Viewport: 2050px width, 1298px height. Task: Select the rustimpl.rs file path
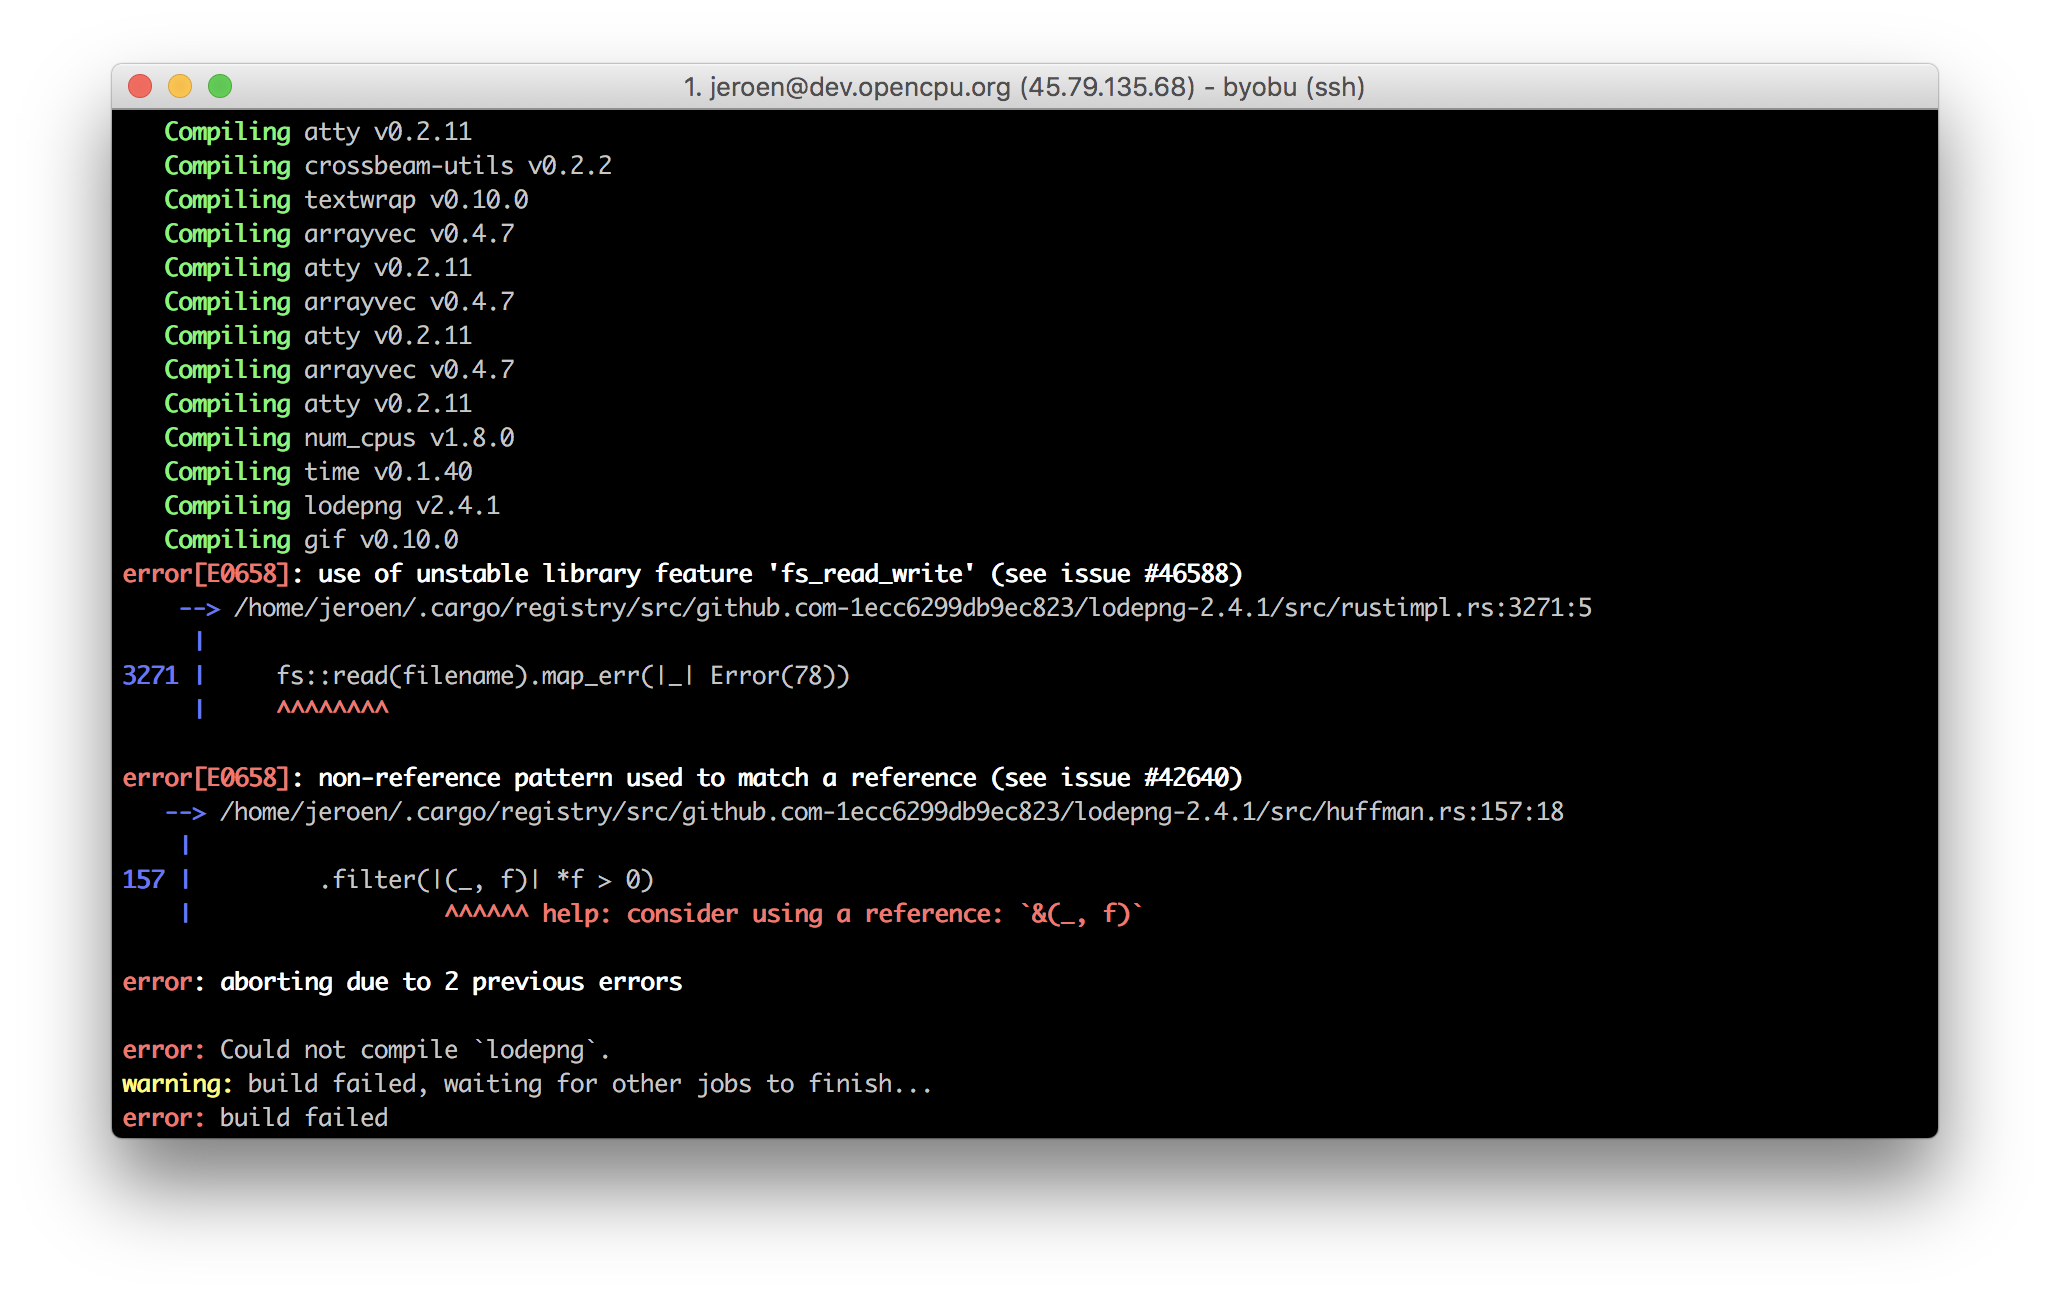914,607
